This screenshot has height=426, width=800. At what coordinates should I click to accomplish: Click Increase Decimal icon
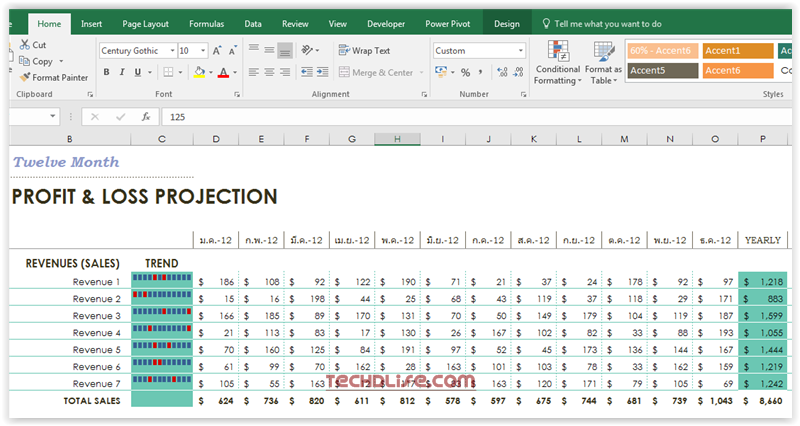[x=503, y=72]
